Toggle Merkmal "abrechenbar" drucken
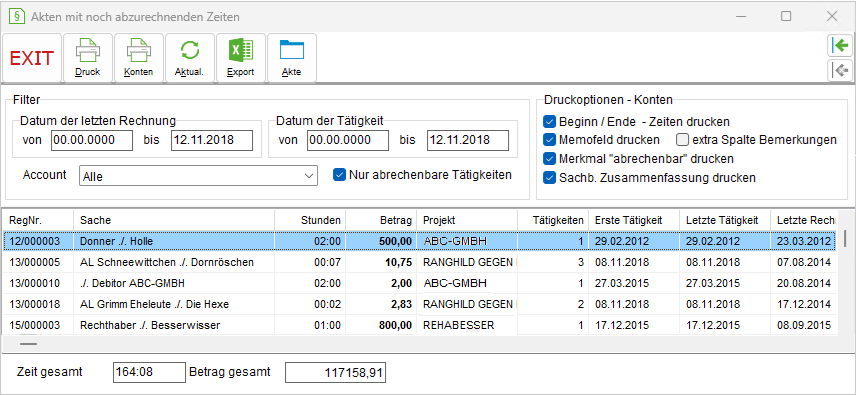 pos(550,159)
